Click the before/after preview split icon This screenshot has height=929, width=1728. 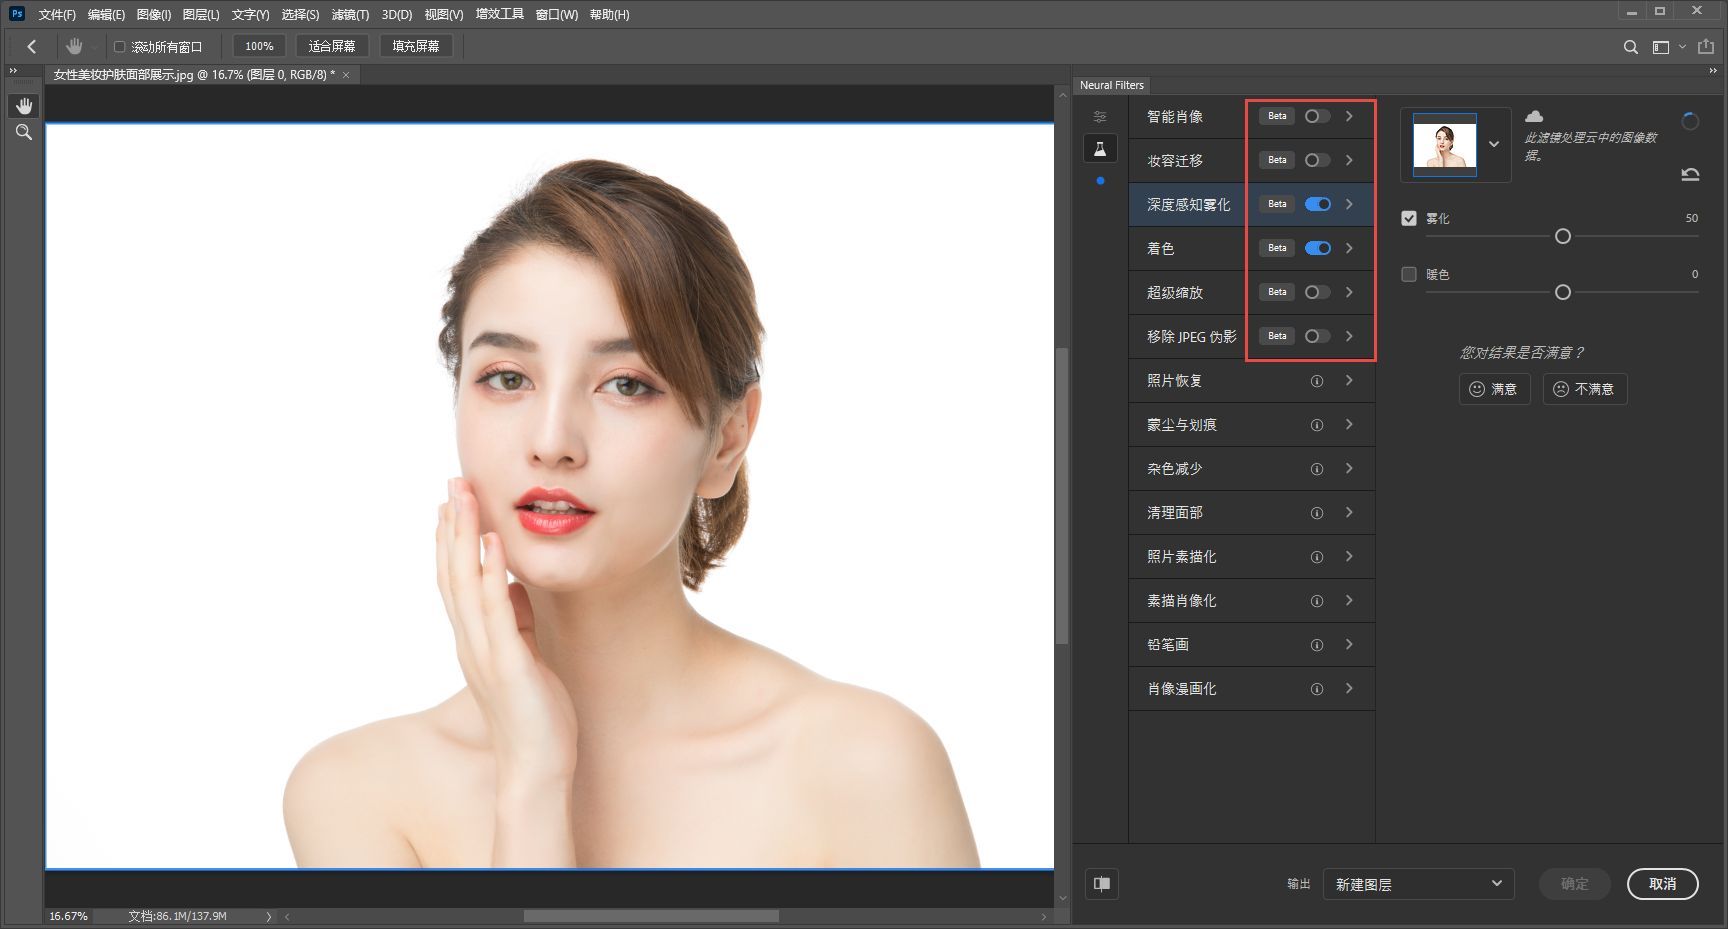[x=1102, y=884]
